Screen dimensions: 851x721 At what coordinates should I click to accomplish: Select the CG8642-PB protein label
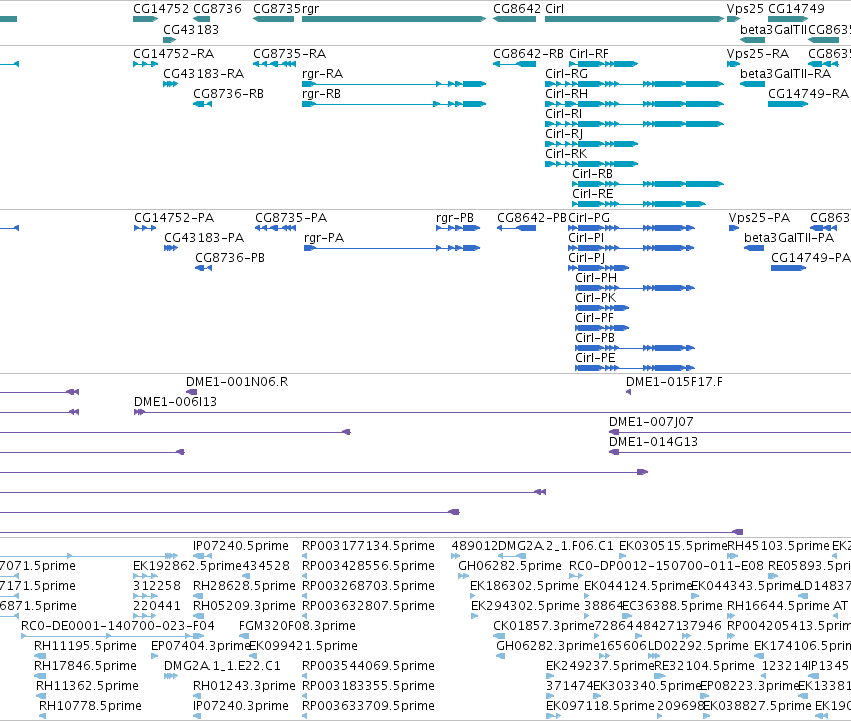click(x=532, y=218)
